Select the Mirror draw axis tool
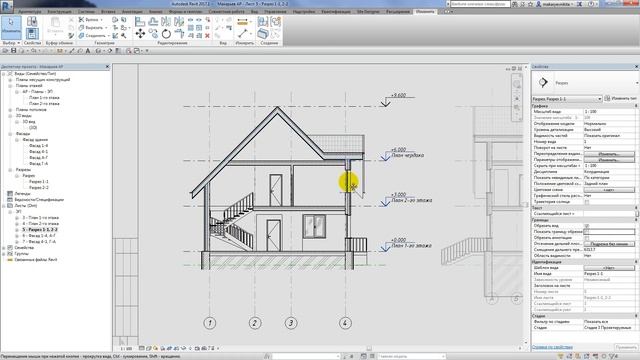 pos(179,22)
